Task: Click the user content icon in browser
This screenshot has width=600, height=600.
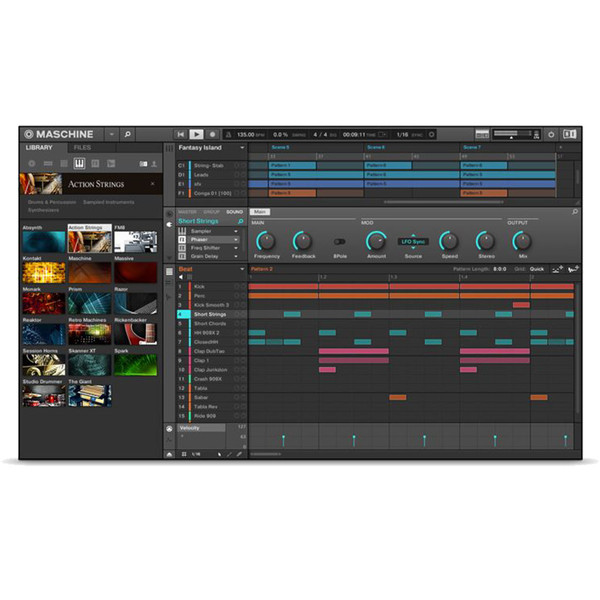Action: [154, 164]
